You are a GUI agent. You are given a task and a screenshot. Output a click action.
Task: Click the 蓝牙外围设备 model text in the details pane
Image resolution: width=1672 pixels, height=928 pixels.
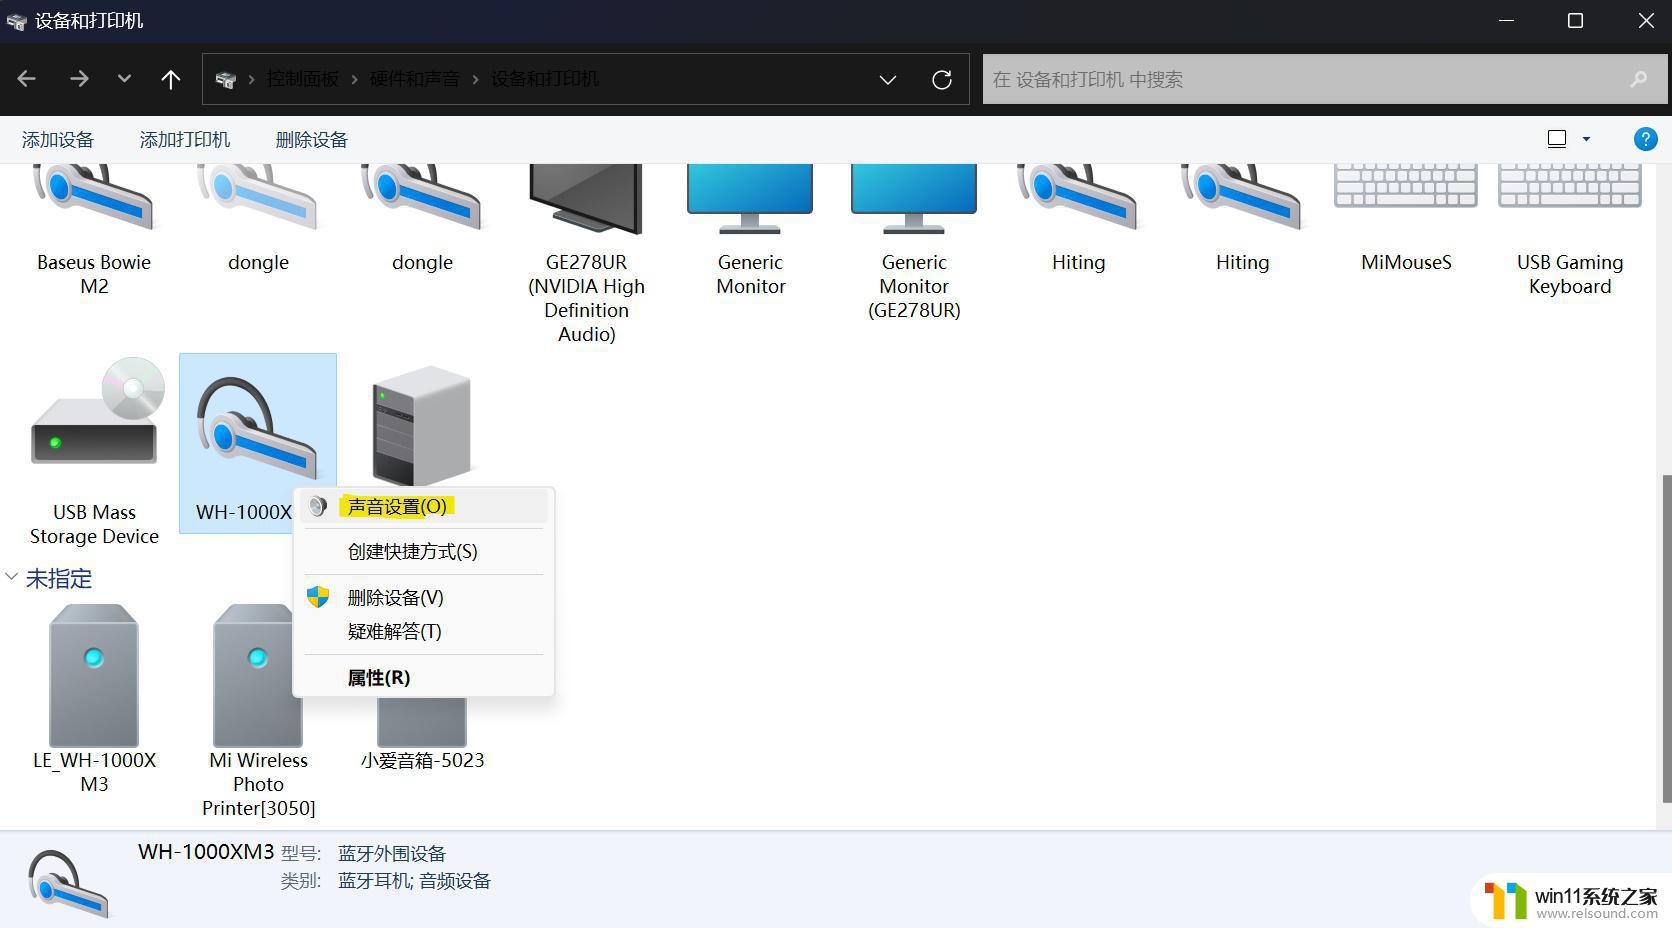392,853
